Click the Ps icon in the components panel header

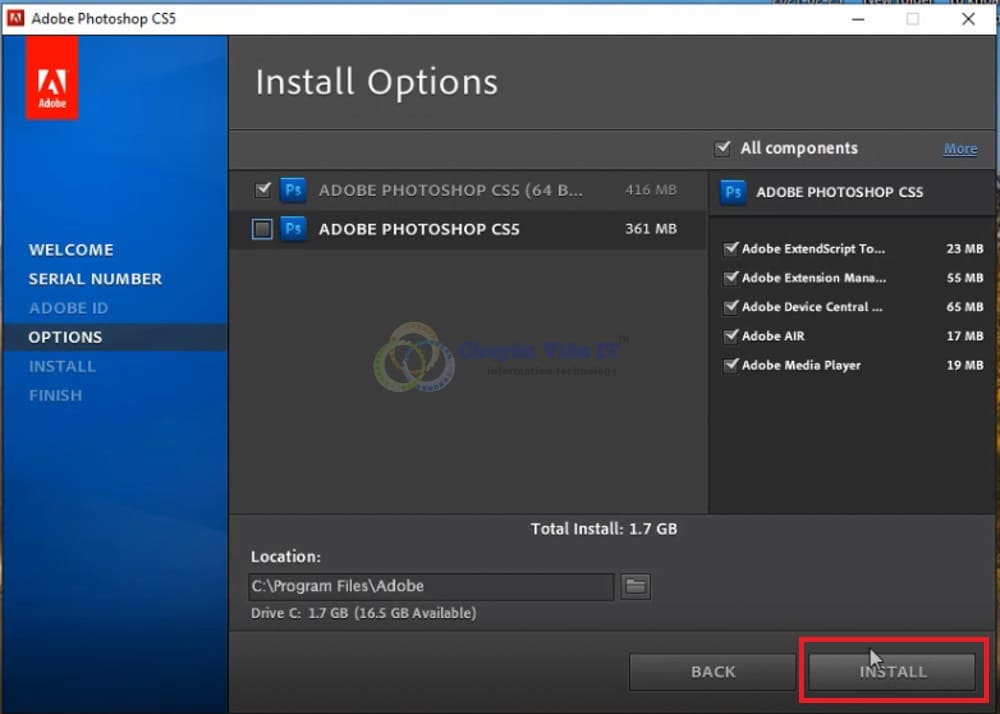[x=734, y=192]
